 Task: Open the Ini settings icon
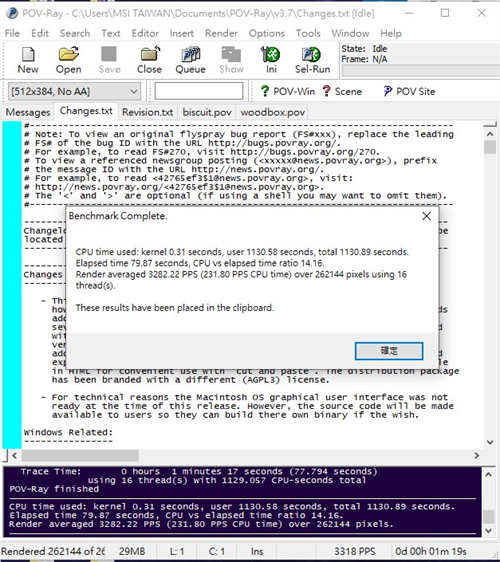tap(271, 60)
